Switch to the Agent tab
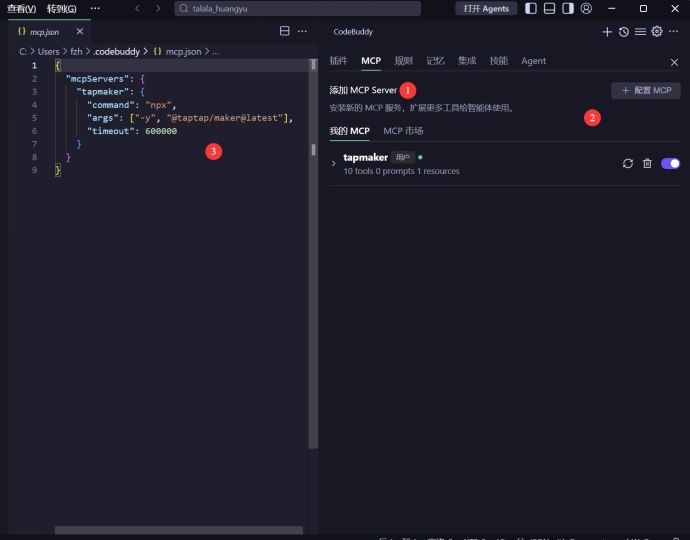The image size is (690, 540). 533,61
